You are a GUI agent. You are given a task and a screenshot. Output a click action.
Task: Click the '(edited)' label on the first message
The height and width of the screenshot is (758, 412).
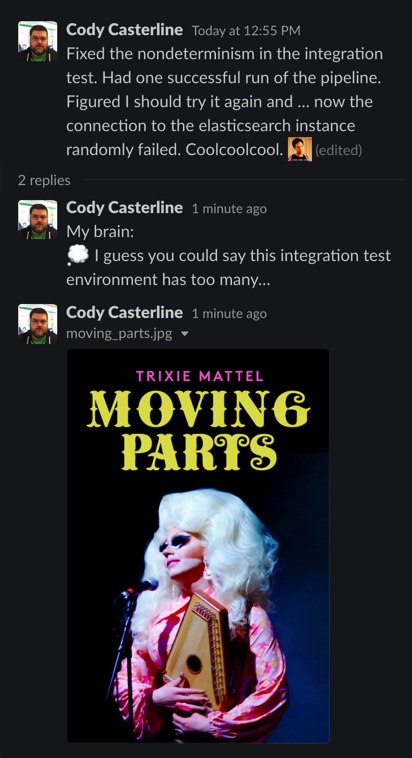coord(338,150)
